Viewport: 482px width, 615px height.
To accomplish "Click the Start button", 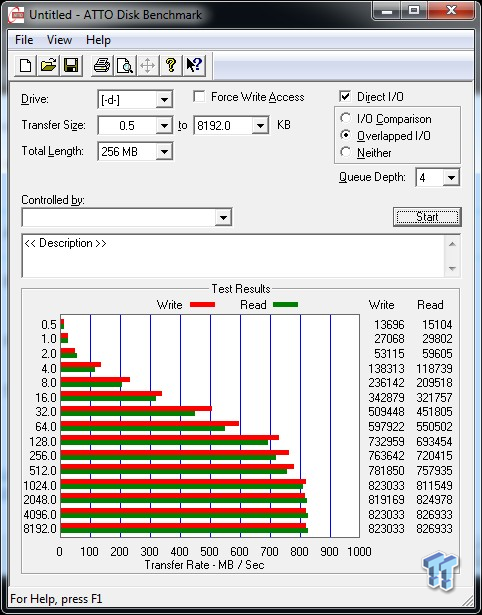I will (427, 217).
